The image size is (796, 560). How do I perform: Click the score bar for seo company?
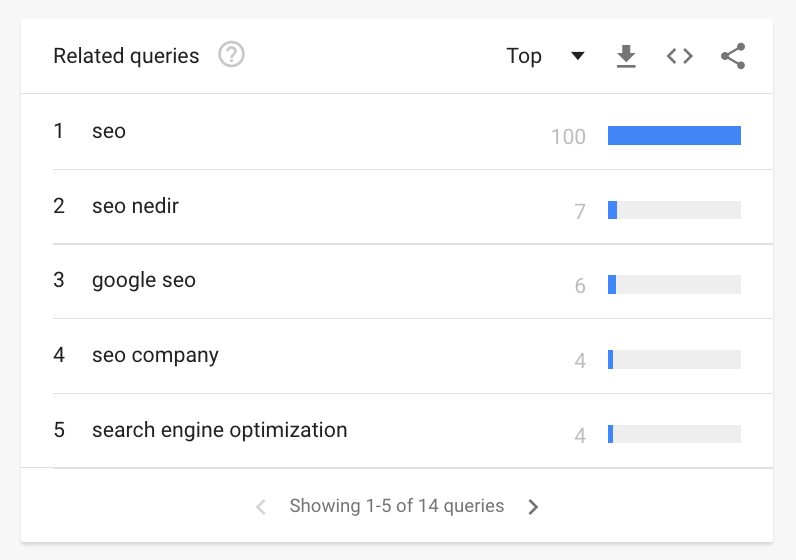pyautogui.click(x=674, y=359)
